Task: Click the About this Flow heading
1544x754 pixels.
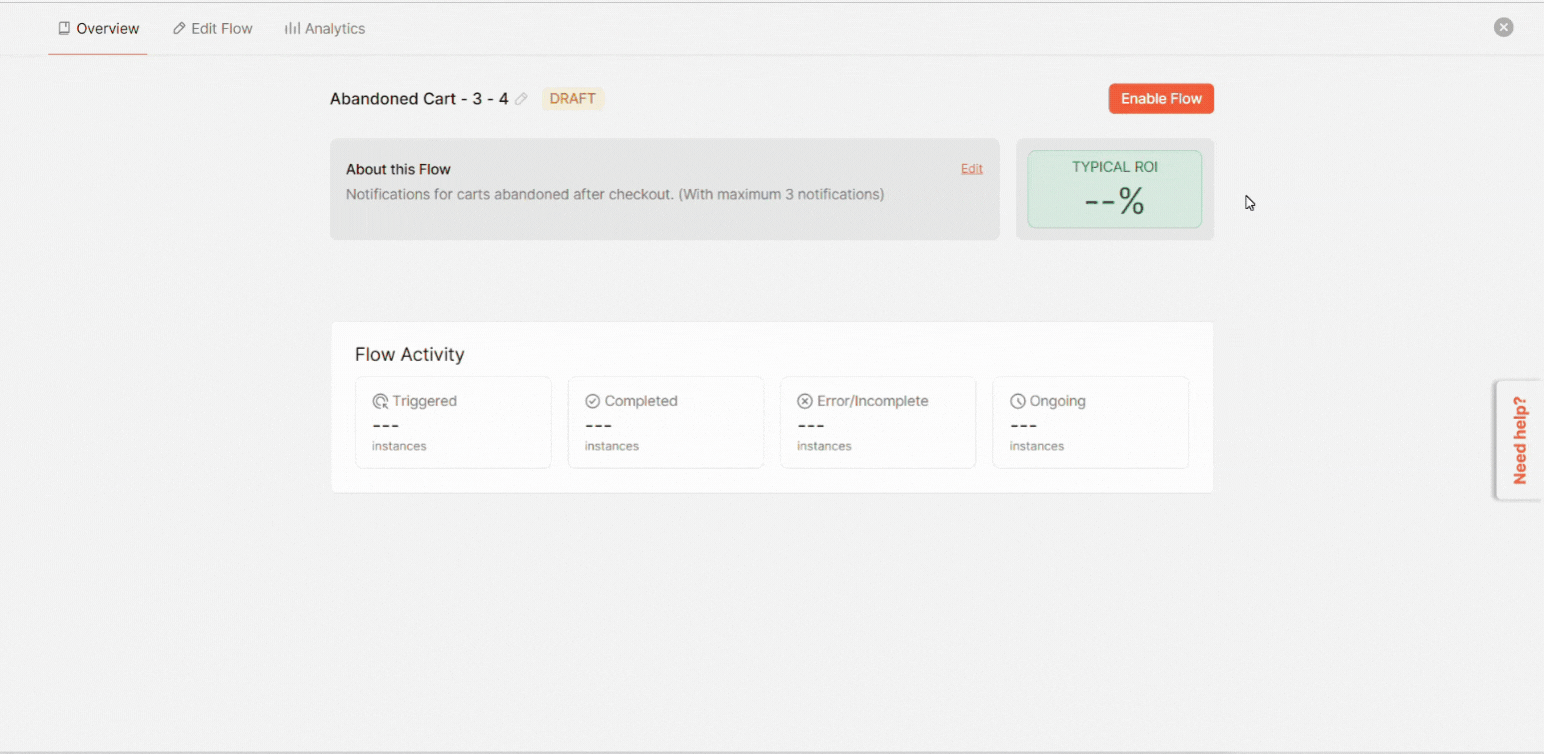Action: [398, 169]
